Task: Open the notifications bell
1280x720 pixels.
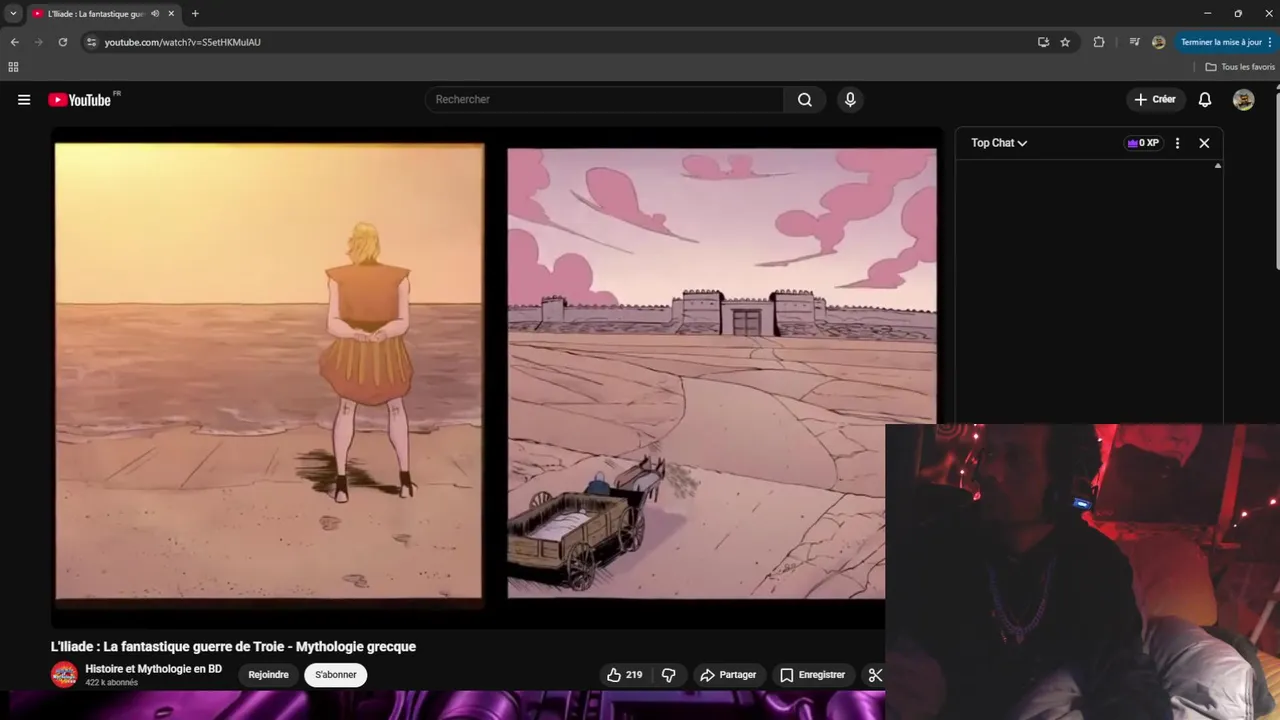Action: coord(1205,99)
